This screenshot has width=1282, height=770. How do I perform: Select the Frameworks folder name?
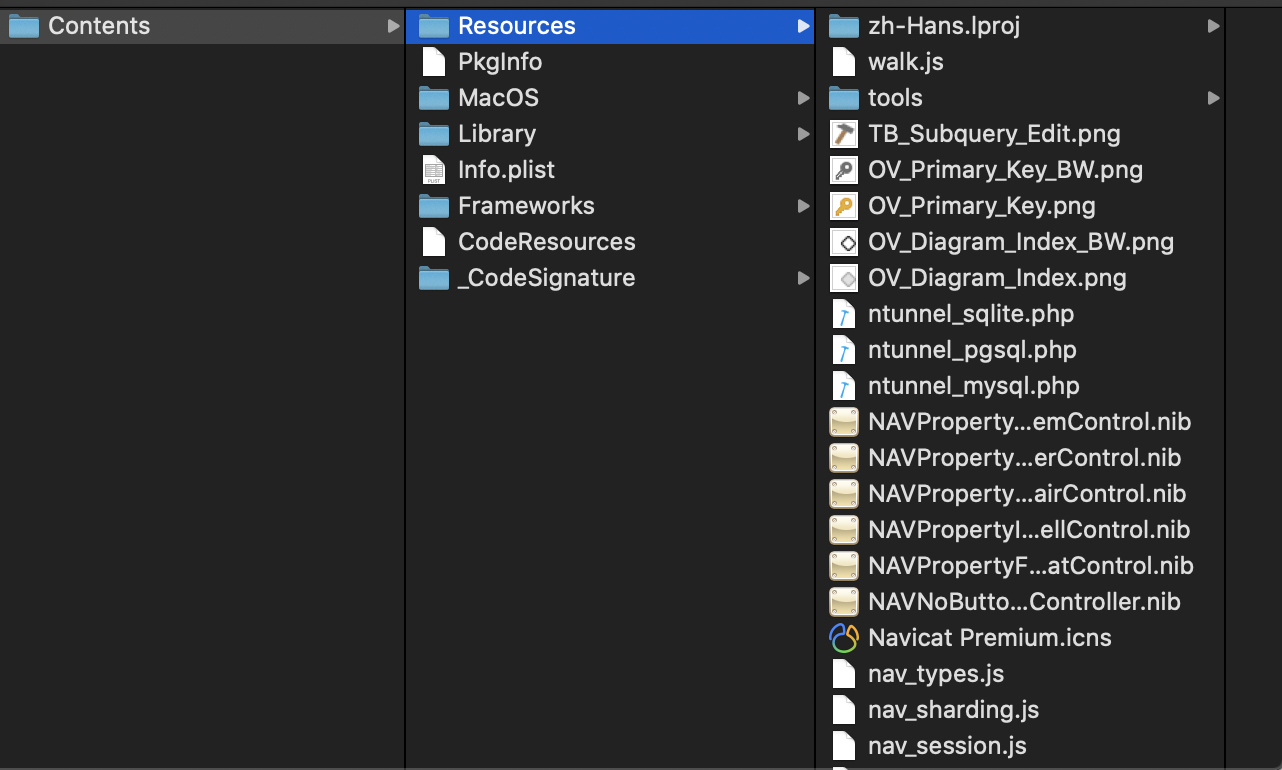[526, 206]
